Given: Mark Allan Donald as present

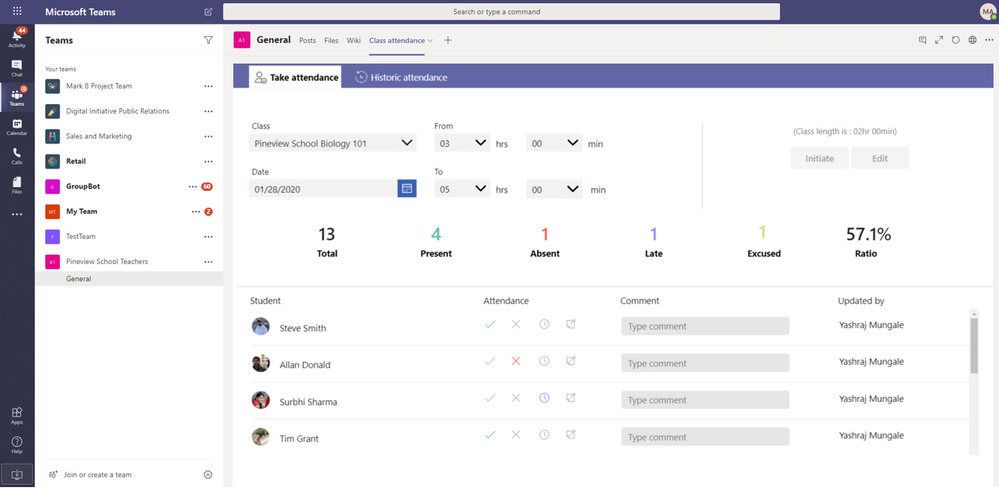Looking at the screenshot, I should (490, 361).
